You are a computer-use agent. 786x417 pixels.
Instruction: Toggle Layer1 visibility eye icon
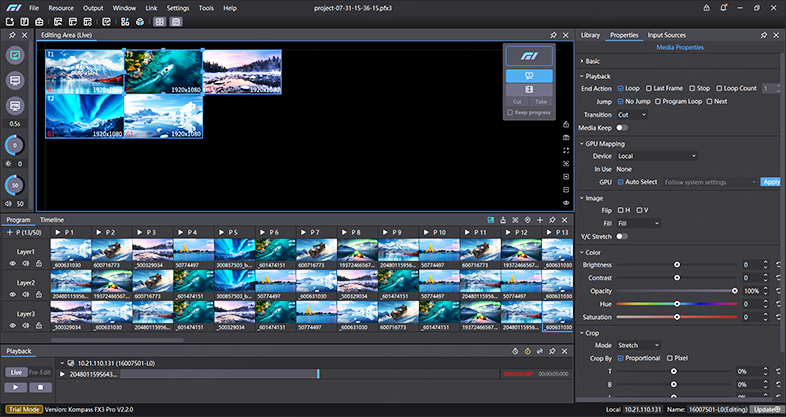coord(14,263)
